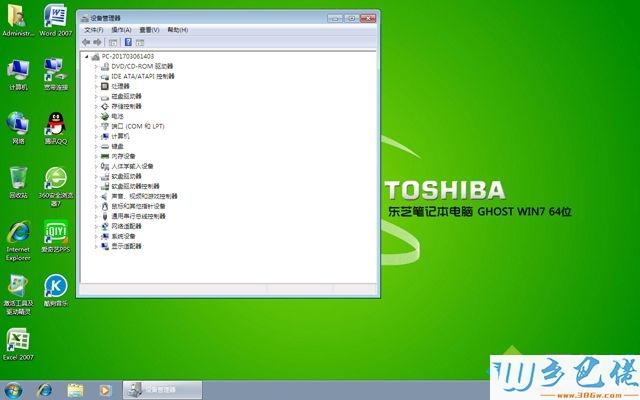The width and height of the screenshot is (640, 400).
Task: Select the 软盘驱动器控制器 row text
Action: [x=136, y=186]
